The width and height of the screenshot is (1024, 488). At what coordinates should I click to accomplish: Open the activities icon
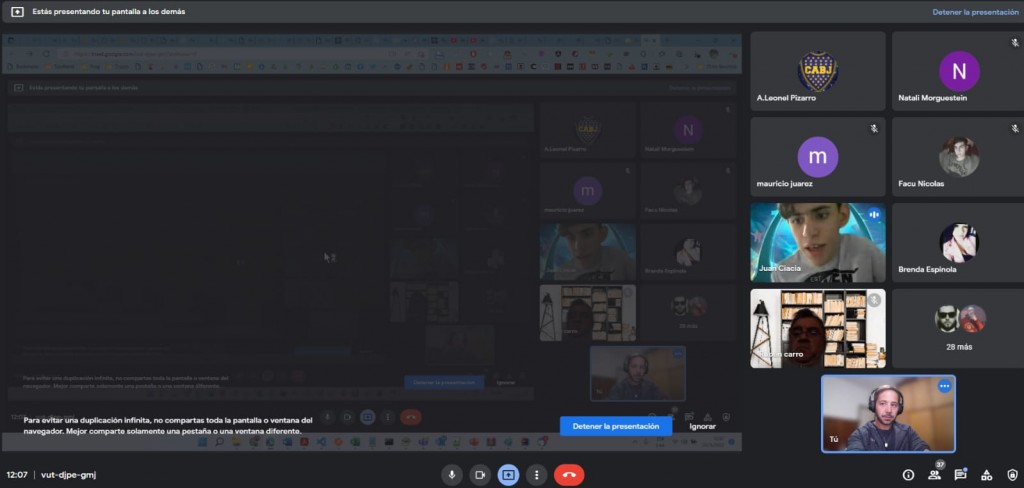986,475
